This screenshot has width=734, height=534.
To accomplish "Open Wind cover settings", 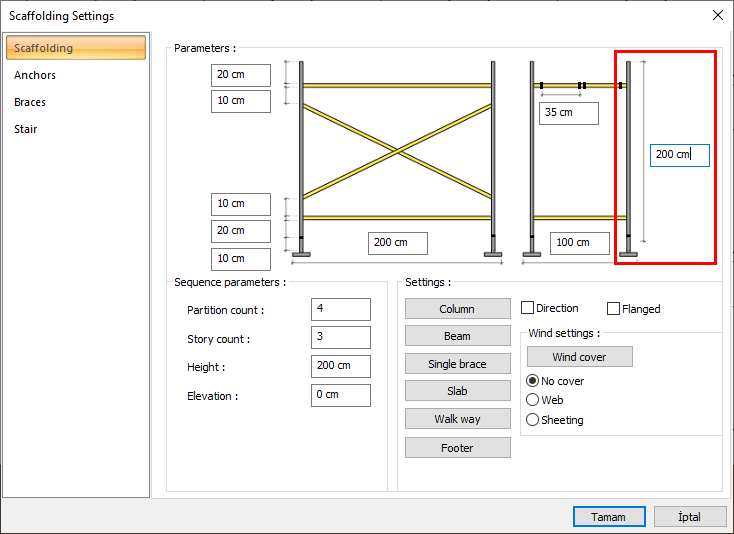I will [x=579, y=357].
